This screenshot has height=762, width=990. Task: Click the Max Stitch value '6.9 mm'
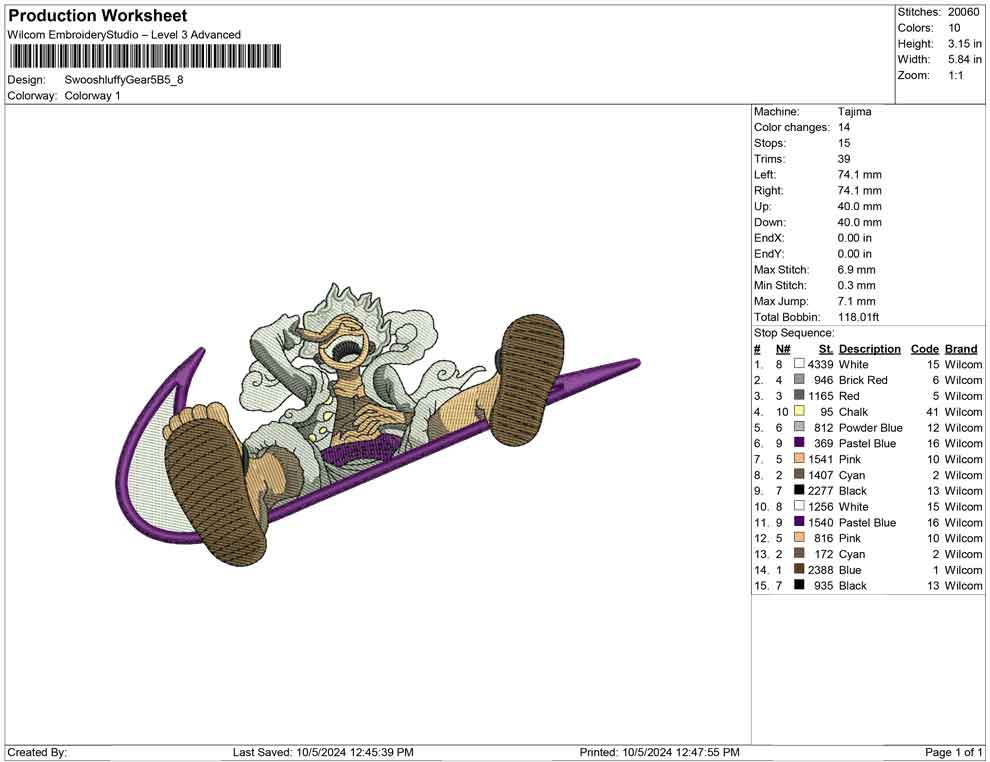tap(856, 270)
